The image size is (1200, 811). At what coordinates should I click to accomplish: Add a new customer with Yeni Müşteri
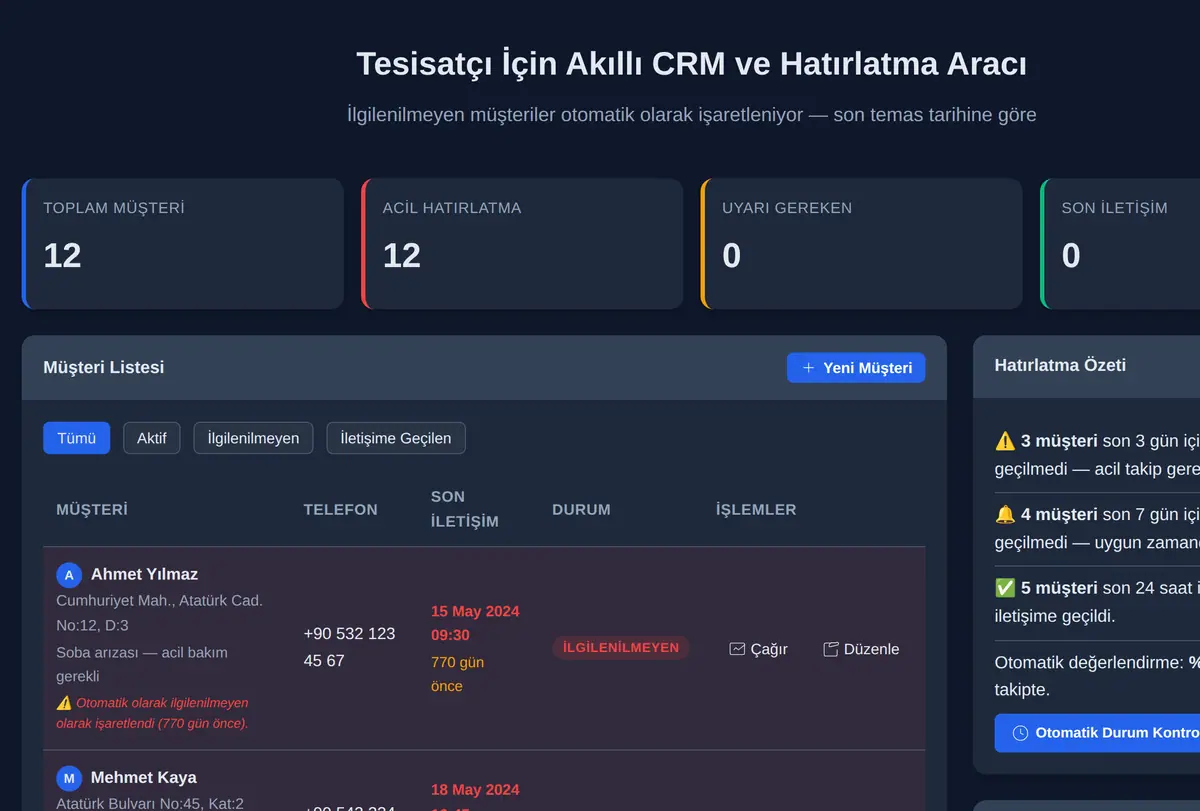pos(856,368)
